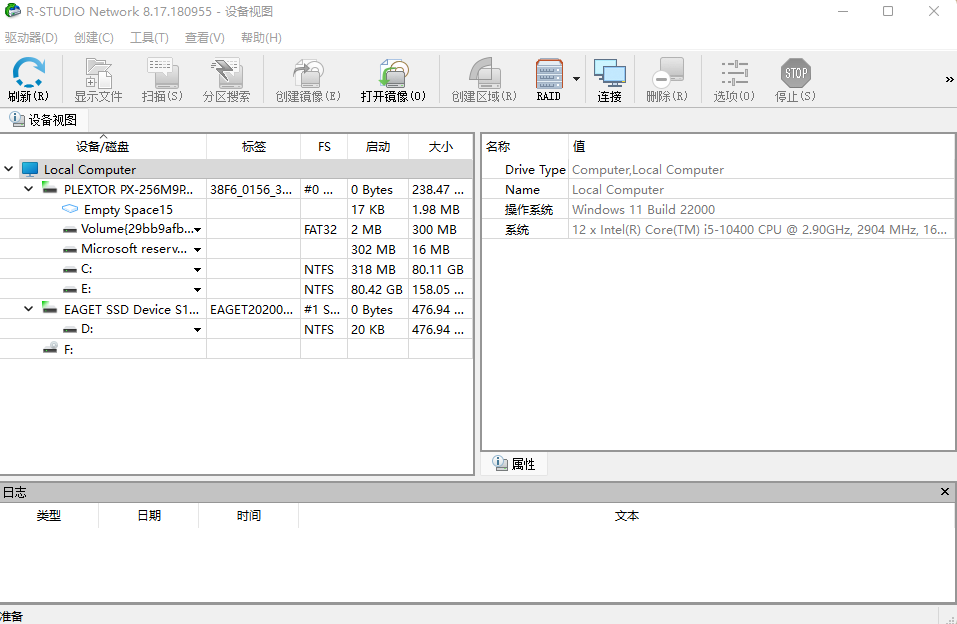Select the 扫描 (Scan) tool icon
Image resolution: width=957 pixels, height=624 pixels.
click(160, 75)
